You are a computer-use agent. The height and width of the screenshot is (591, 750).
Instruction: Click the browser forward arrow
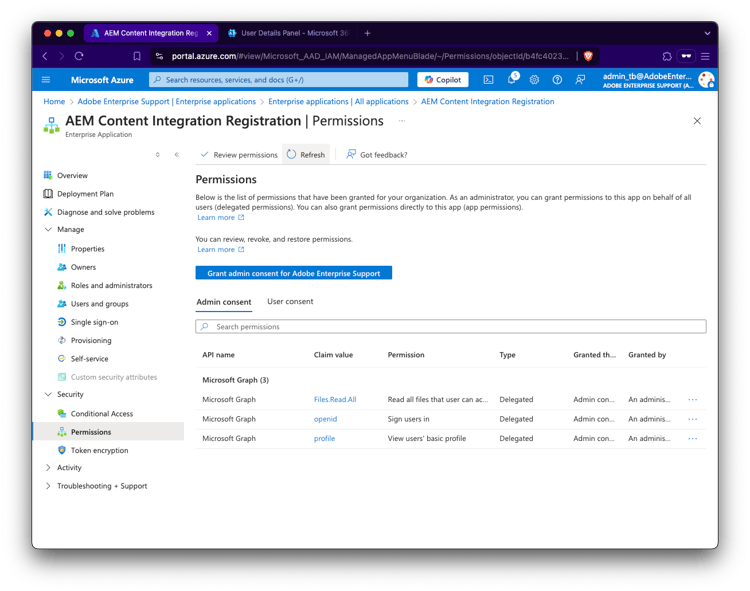[62, 56]
